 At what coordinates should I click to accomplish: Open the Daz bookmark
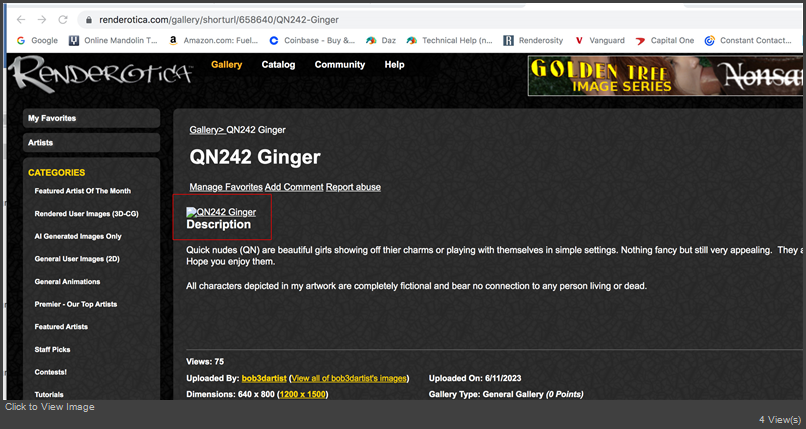pyautogui.click(x=381, y=40)
